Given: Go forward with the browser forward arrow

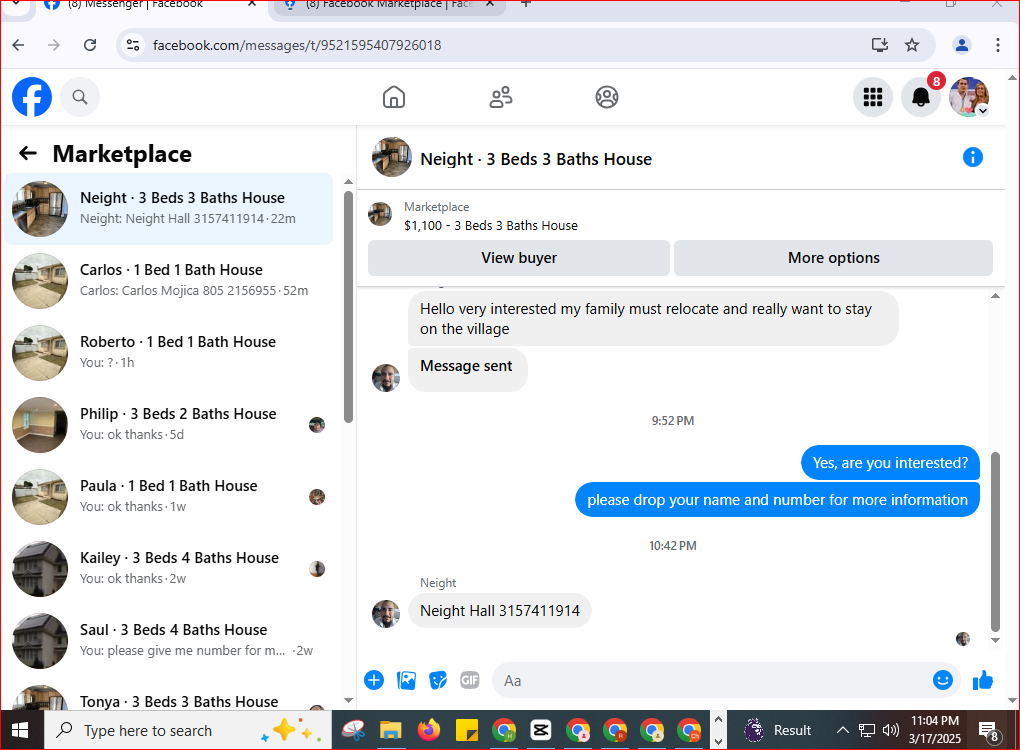Looking at the screenshot, I should pyautogui.click(x=54, y=45).
